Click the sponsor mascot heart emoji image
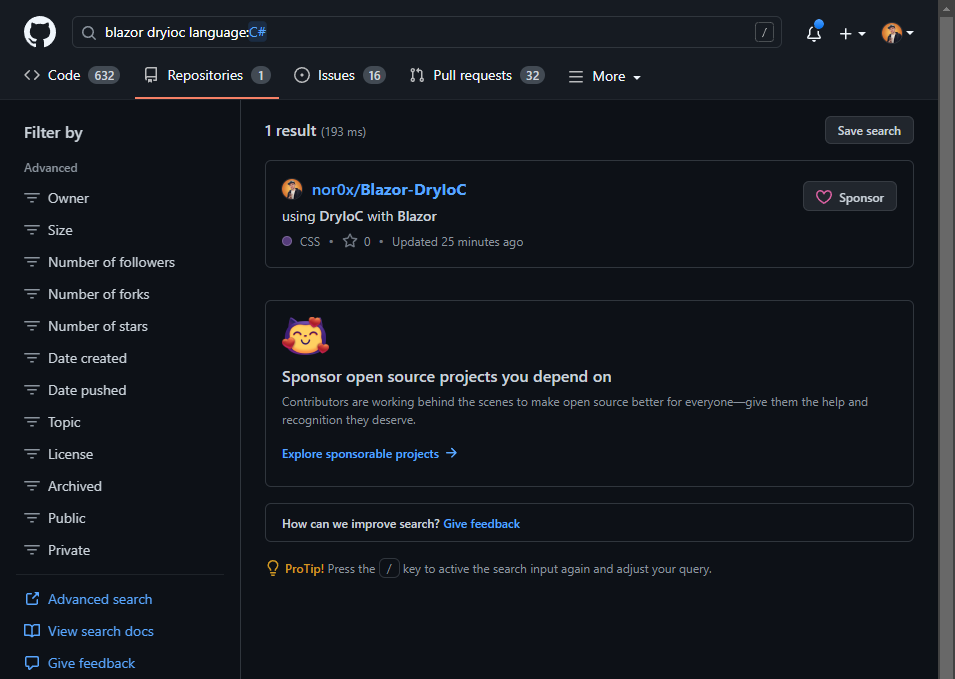The width and height of the screenshot is (955, 679). tap(306, 337)
